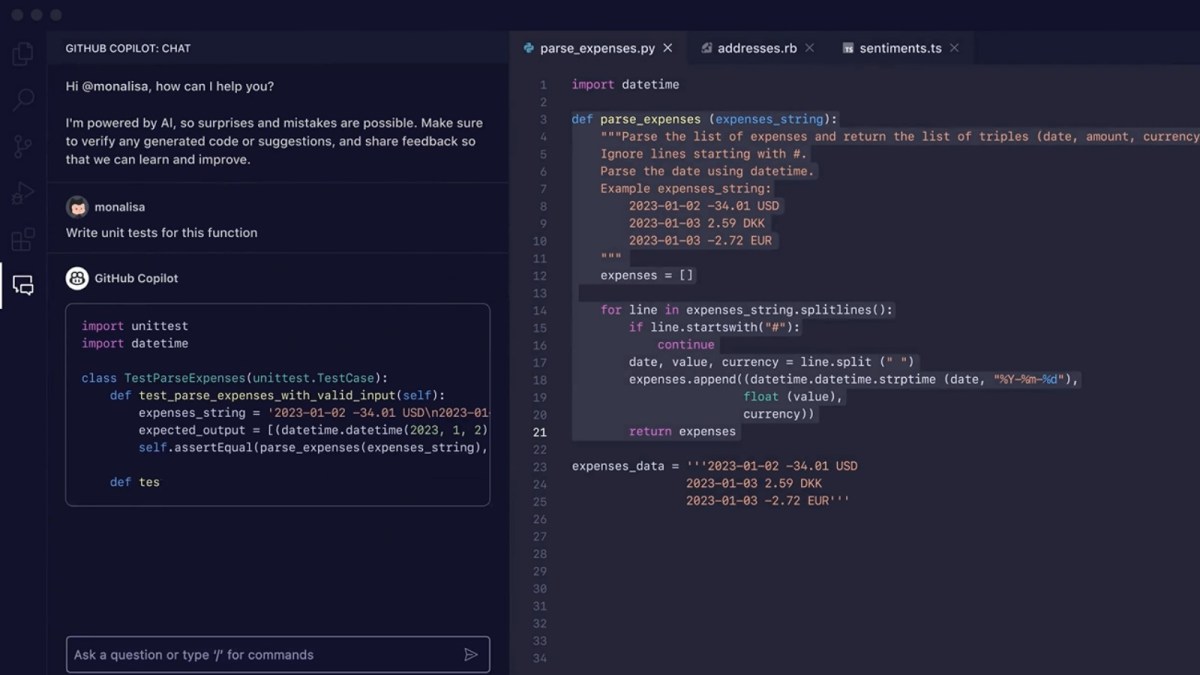
Task: Click the GitHub Copilot avatar icon
Action: point(77,278)
